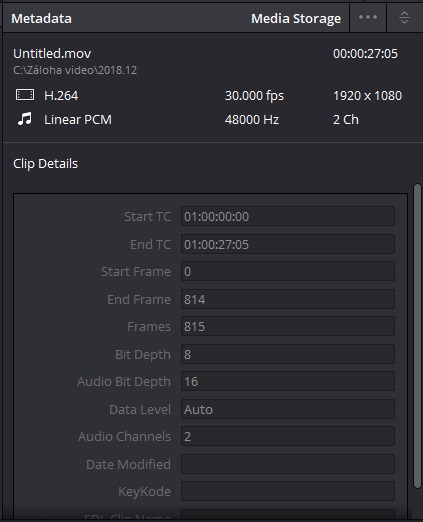Click the empty Date Modified field
The width and height of the screenshot is (423, 522).
[288, 464]
